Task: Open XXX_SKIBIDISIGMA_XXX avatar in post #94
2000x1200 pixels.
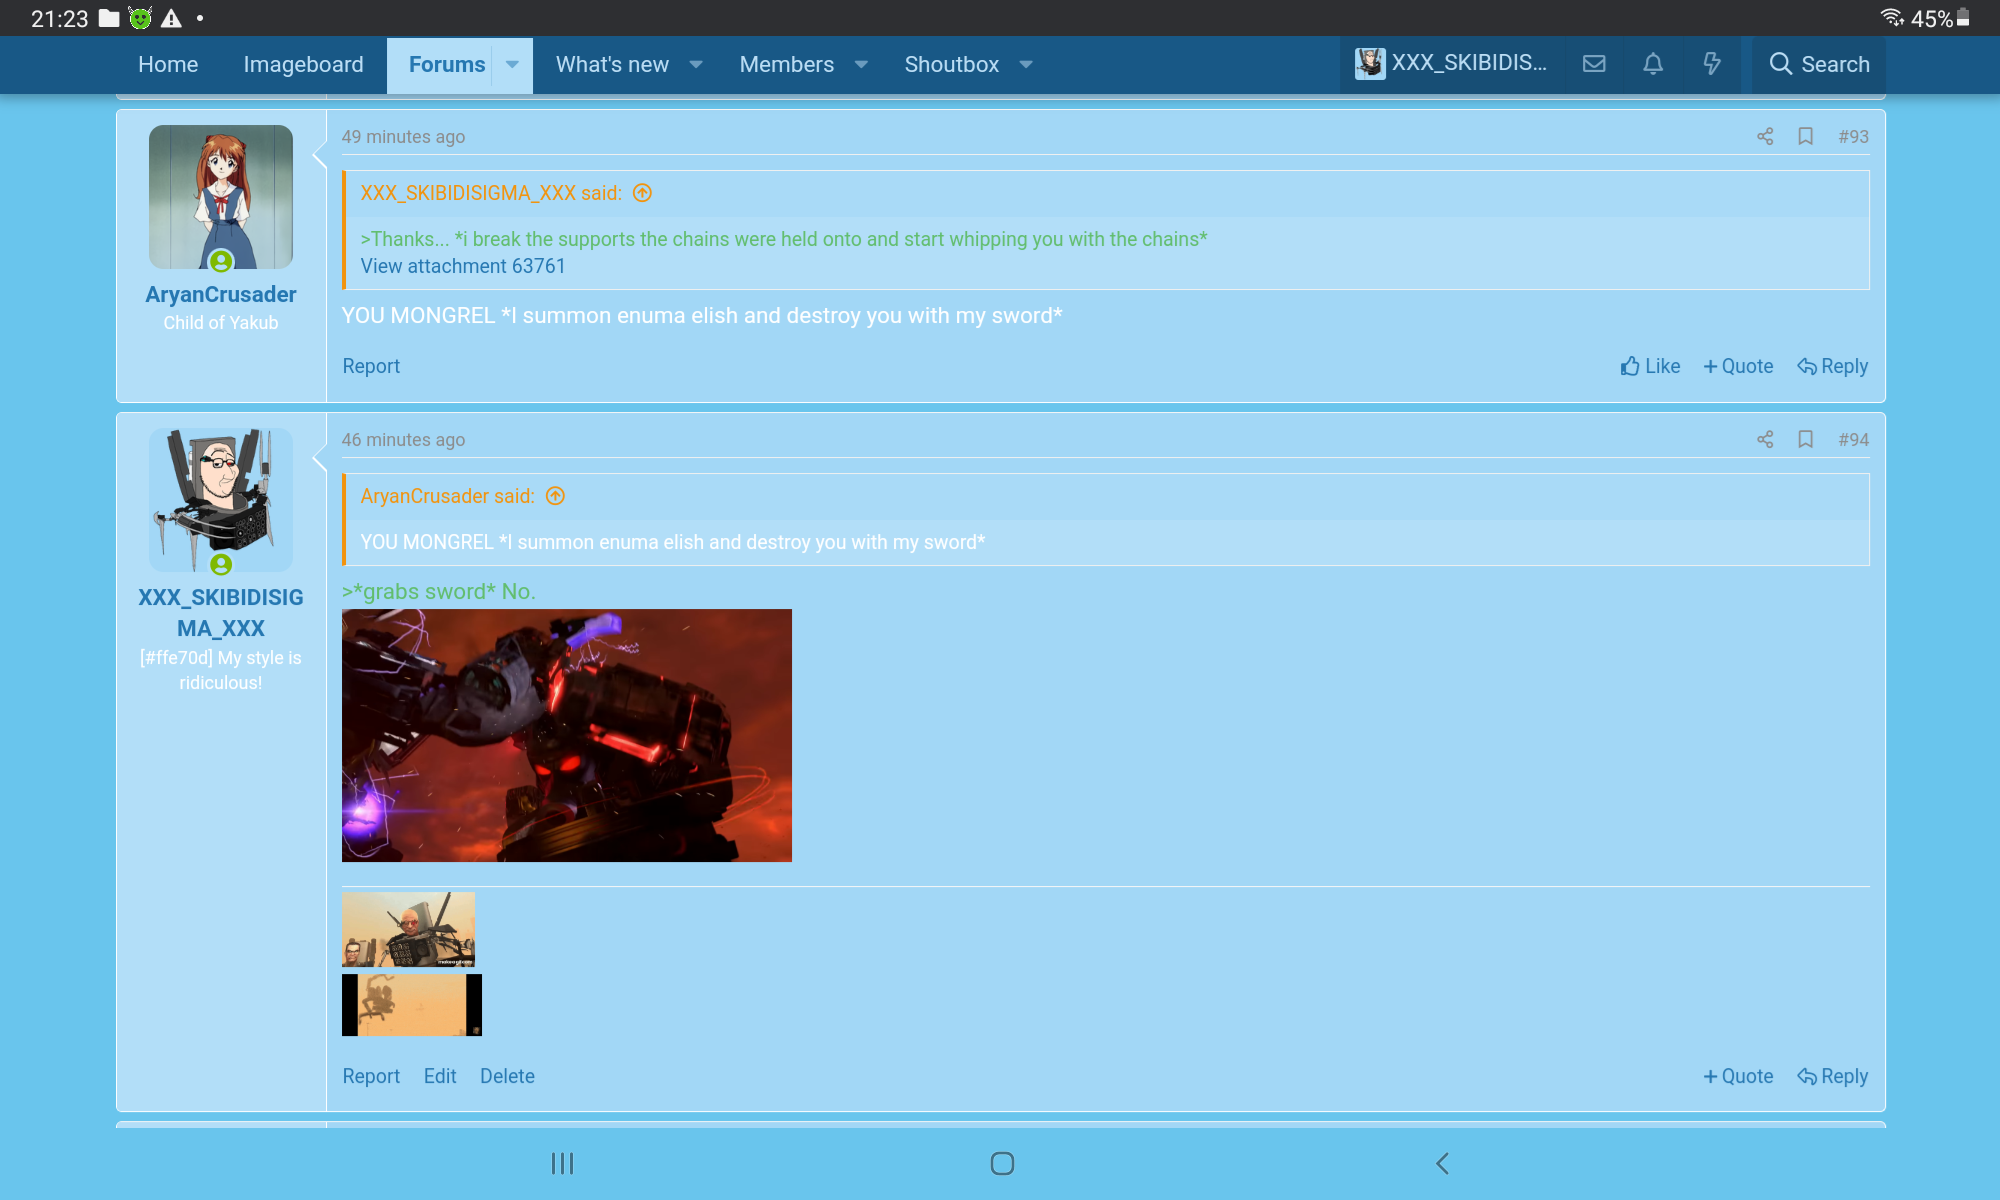Action: (x=221, y=500)
